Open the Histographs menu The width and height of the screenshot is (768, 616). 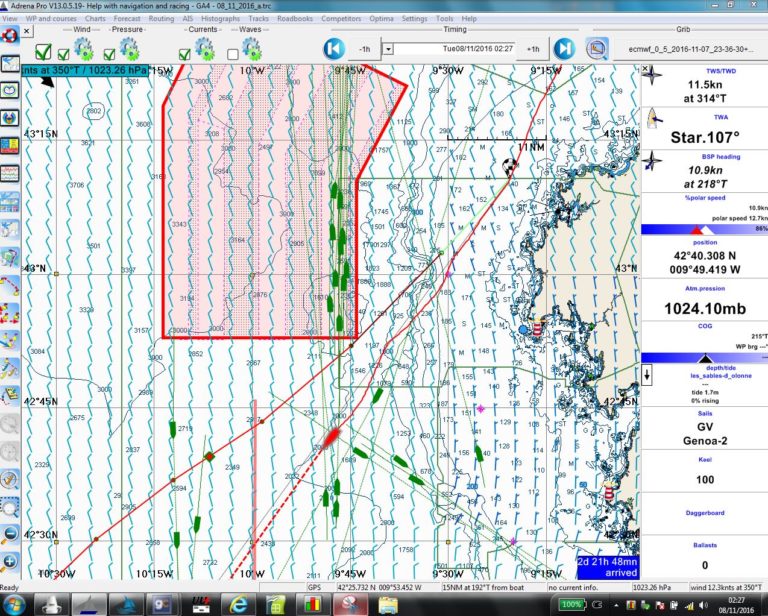pyautogui.click(x=220, y=19)
